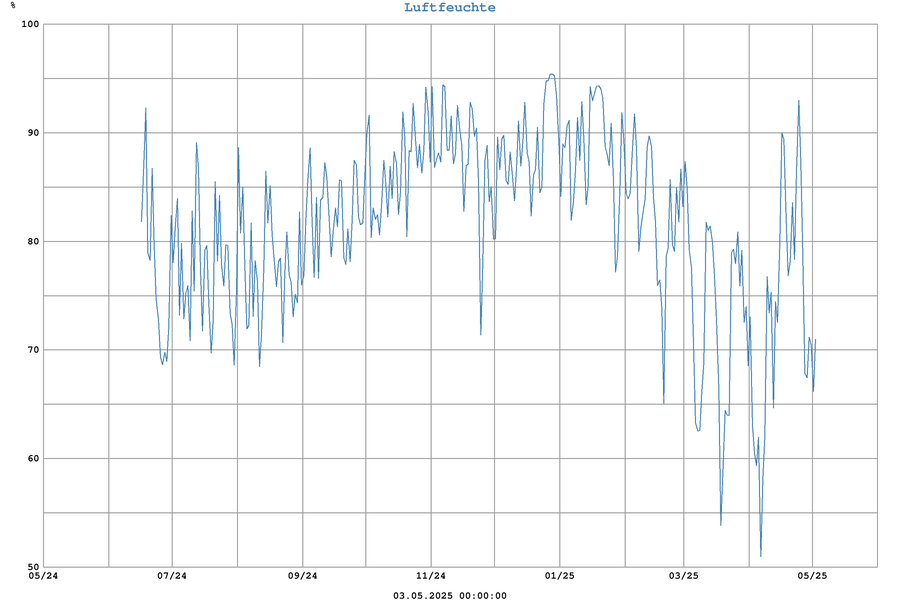Click the y-axis label "50"

point(33,567)
